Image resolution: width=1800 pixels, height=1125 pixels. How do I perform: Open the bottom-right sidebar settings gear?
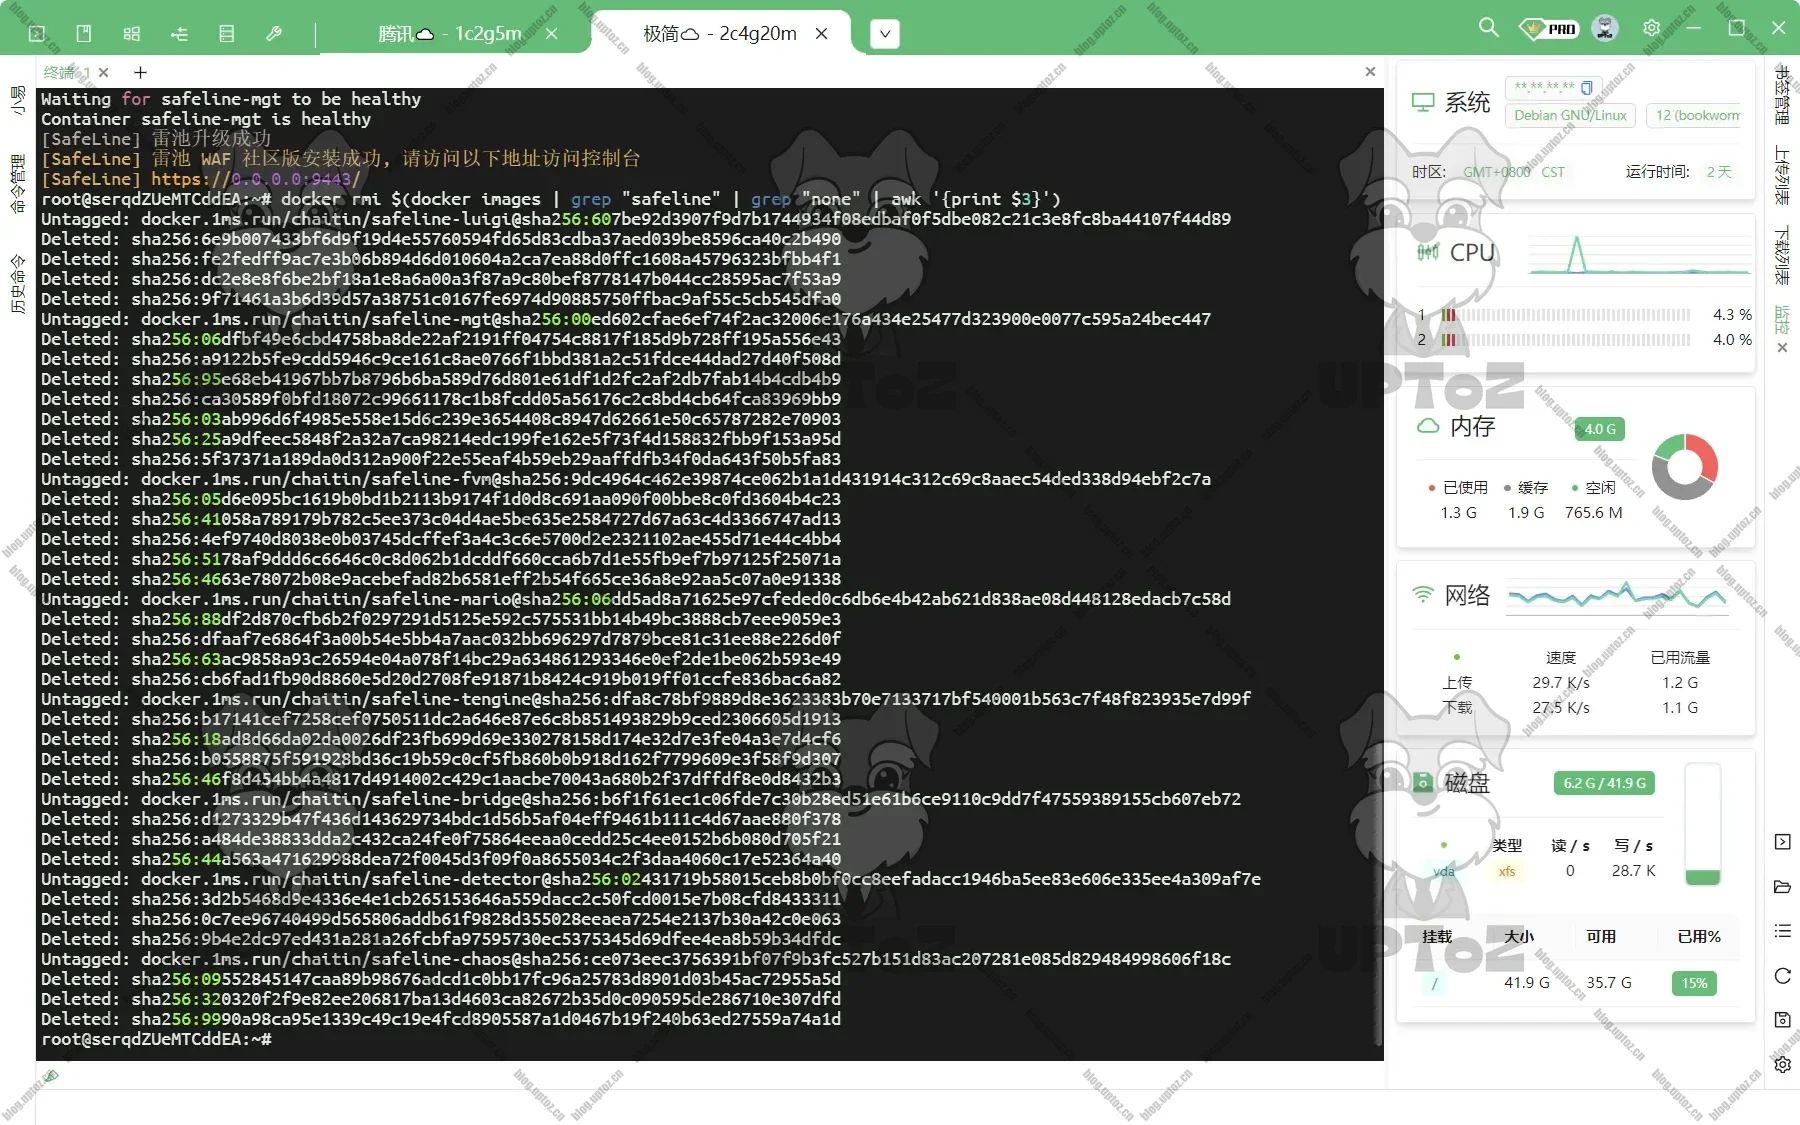click(1782, 1065)
